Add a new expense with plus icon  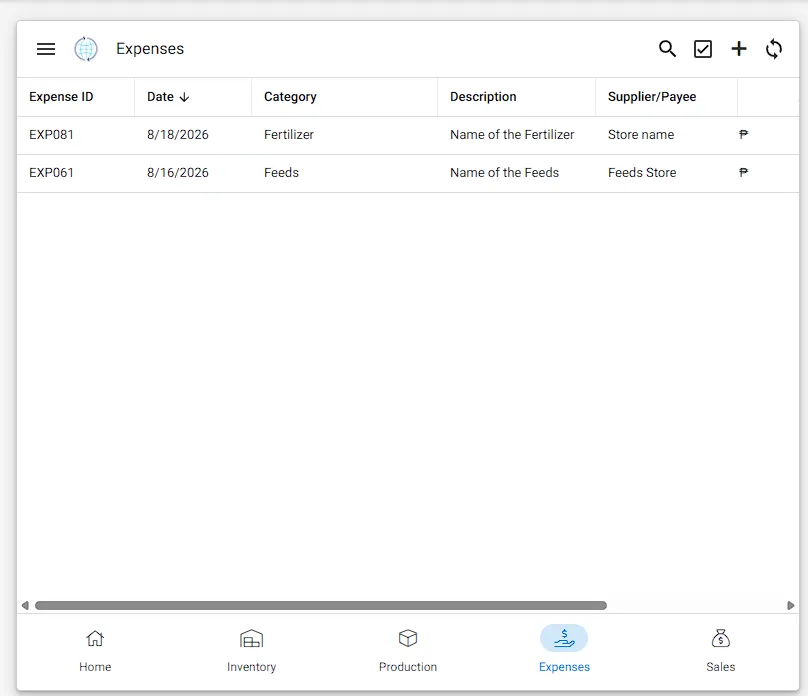click(x=738, y=49)
